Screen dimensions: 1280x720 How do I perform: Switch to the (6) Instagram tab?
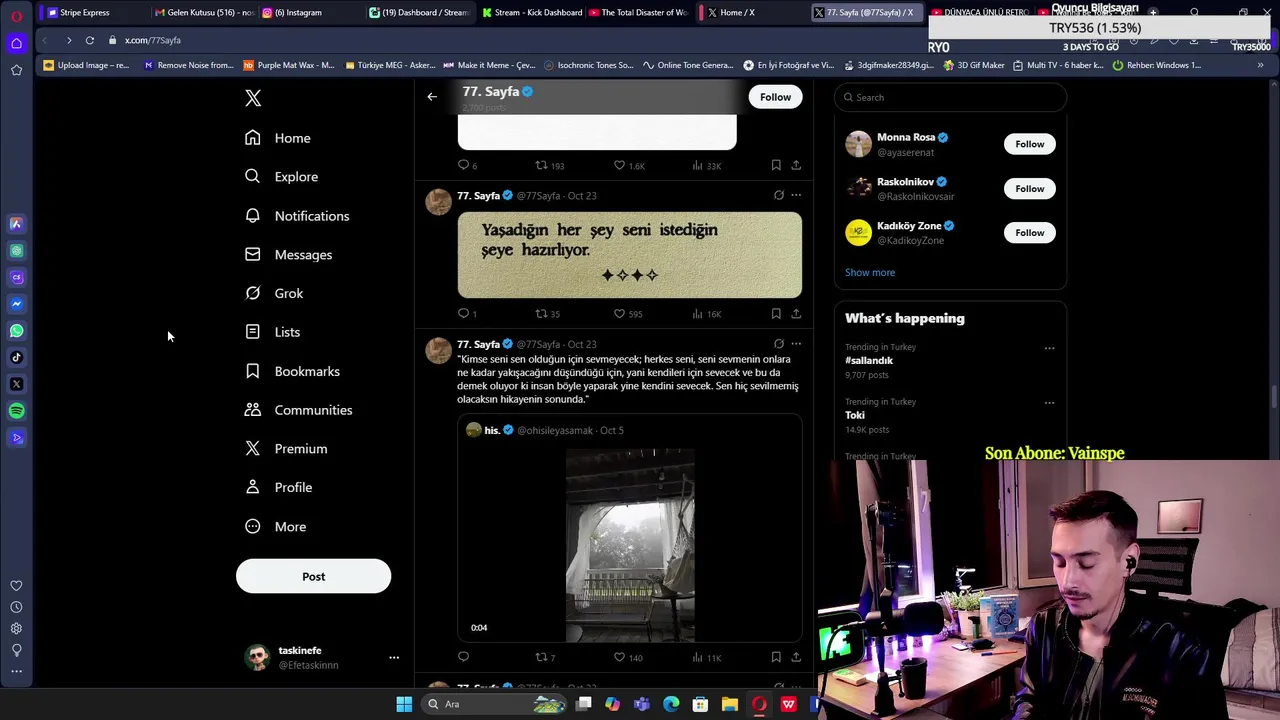coord(298,12)
